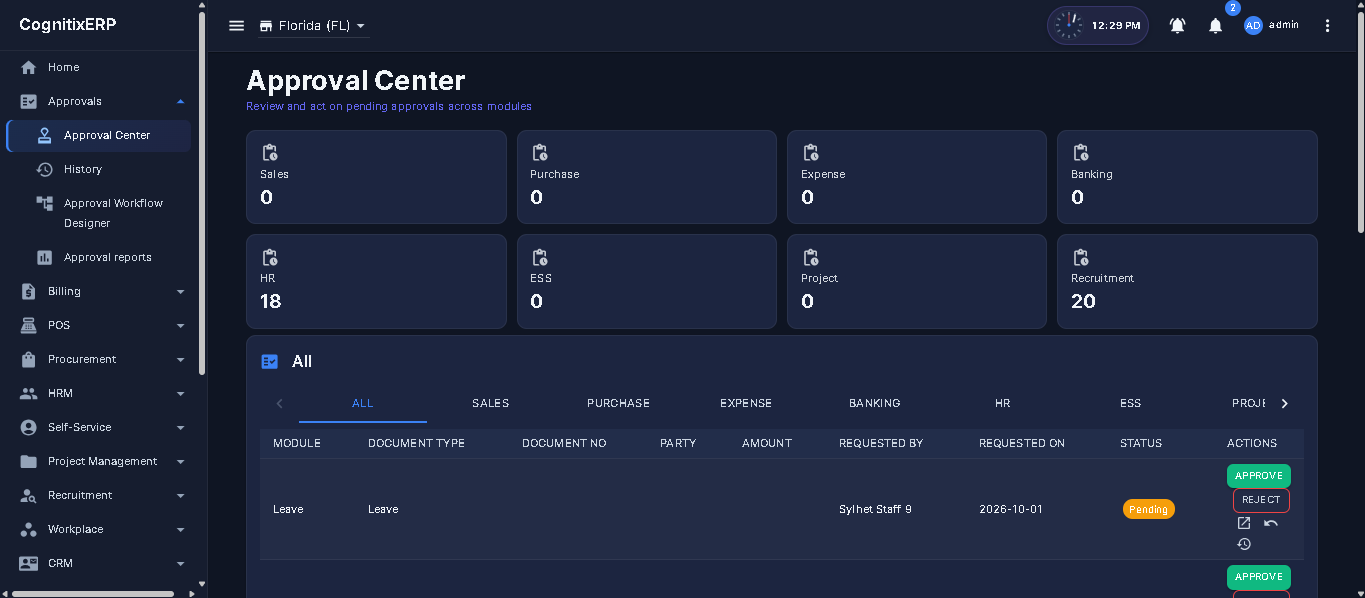
Task: Click the AMOUNT column header
Action: click(767, 443)
